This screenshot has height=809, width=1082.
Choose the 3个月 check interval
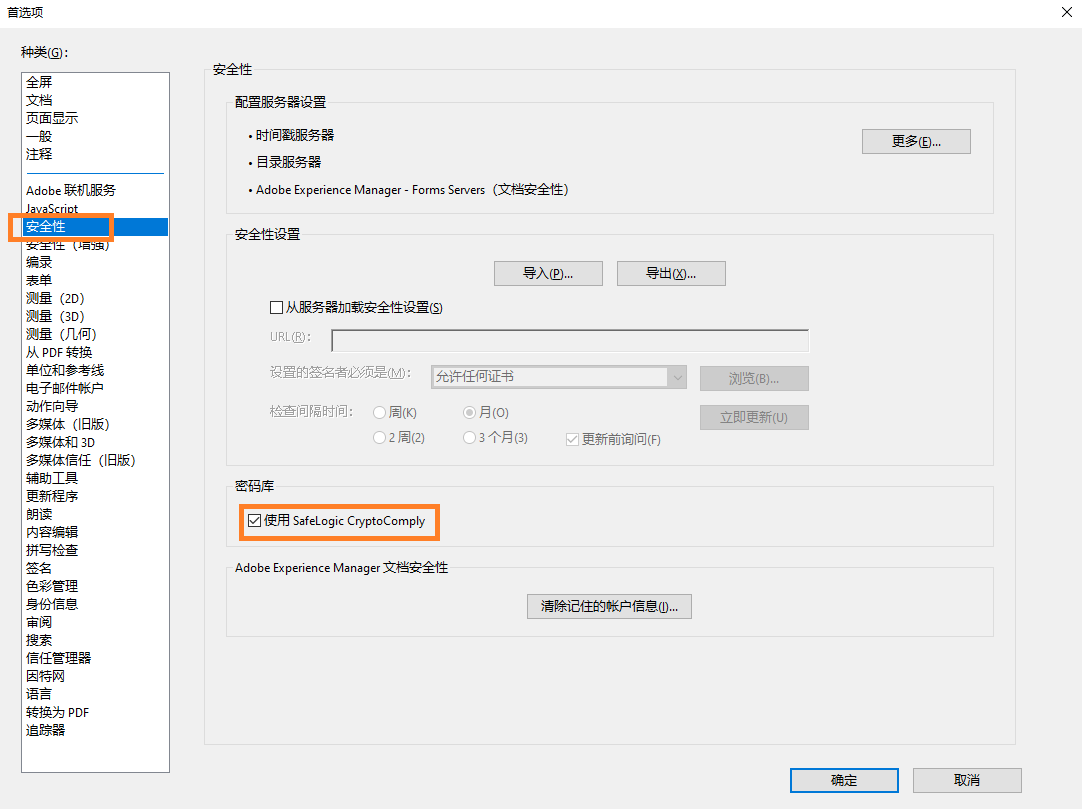click(469, 437)
